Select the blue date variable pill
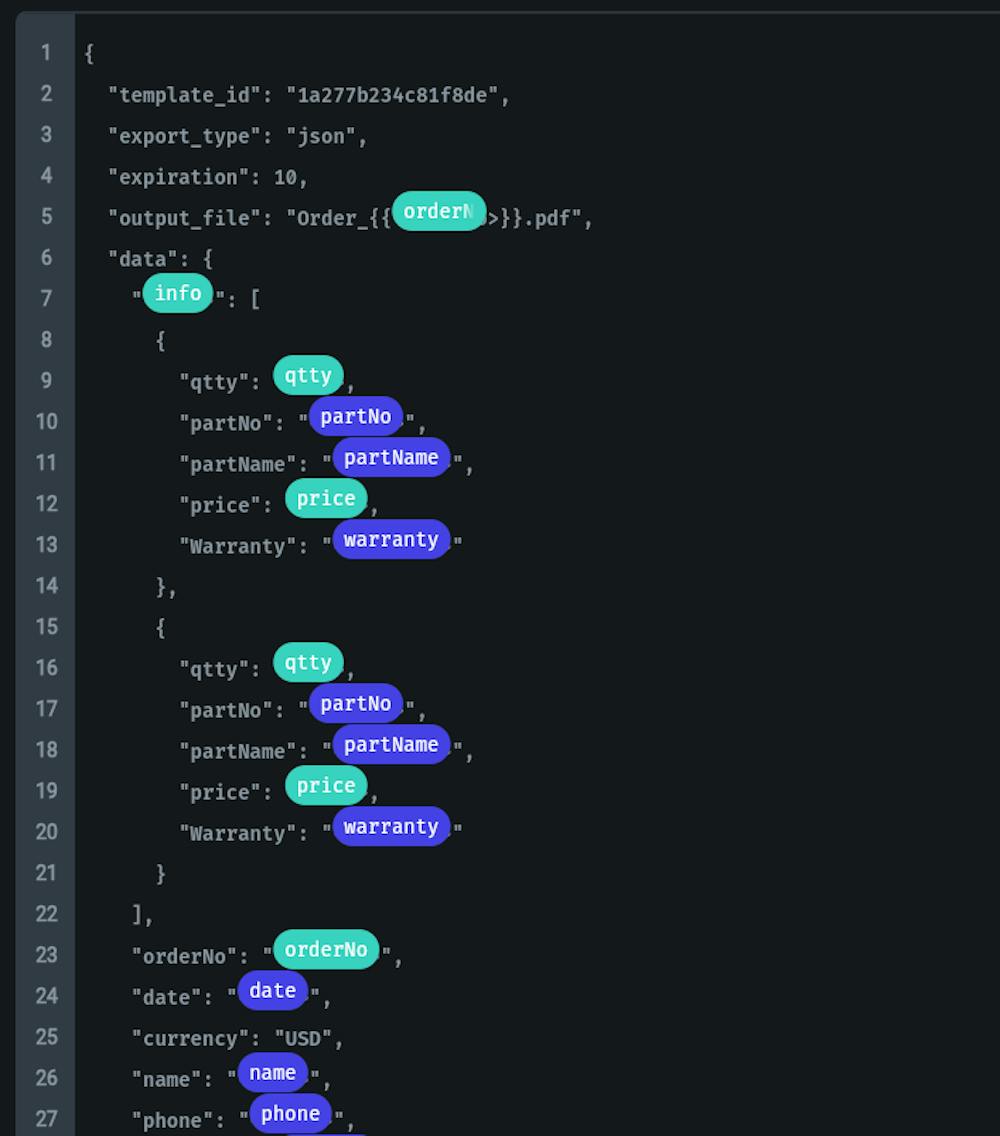The image size is (1000, 1136). pyautogui.click(x=273, y=991)
